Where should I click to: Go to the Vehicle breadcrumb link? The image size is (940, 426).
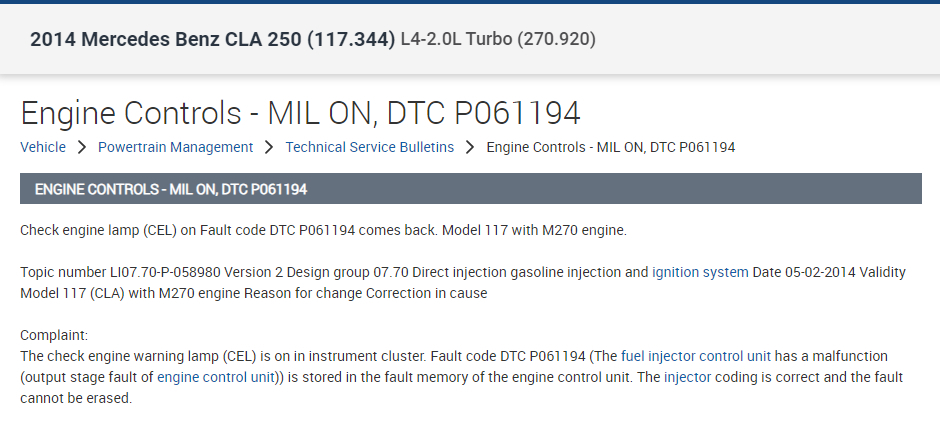pyautogui.click(x=43, y=147)
